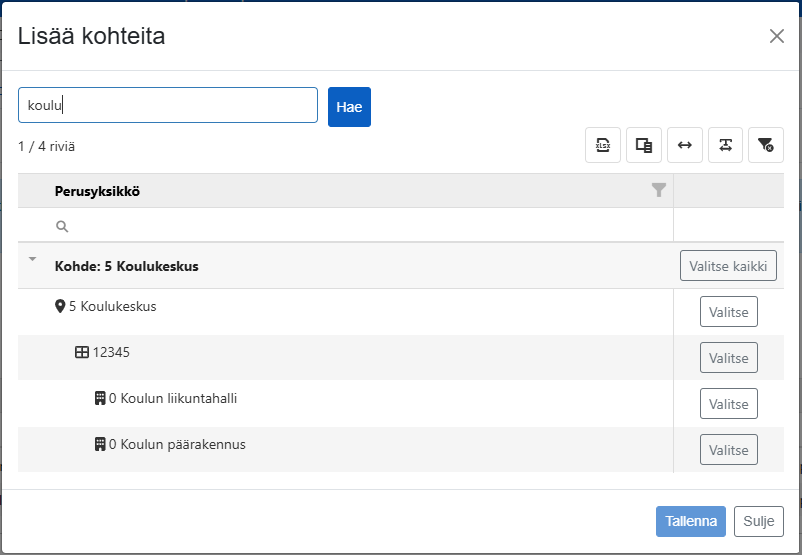Open the Perusyksikkö column filter funnel
Image resolution: width=802 pixels, height=555 pixels.
pos(659,190)
